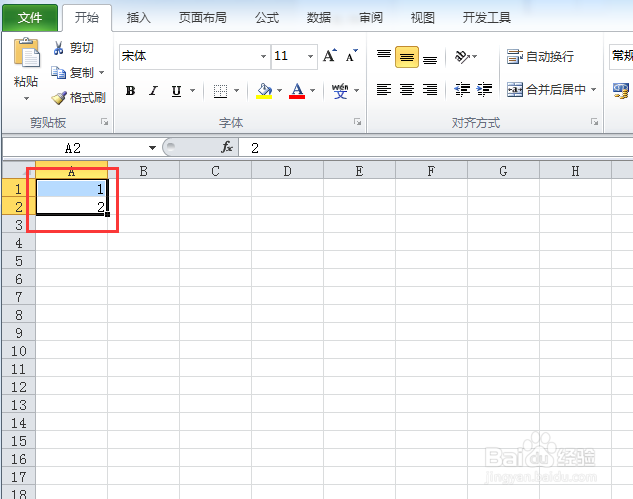Select column E header

(x=359, y=171)
